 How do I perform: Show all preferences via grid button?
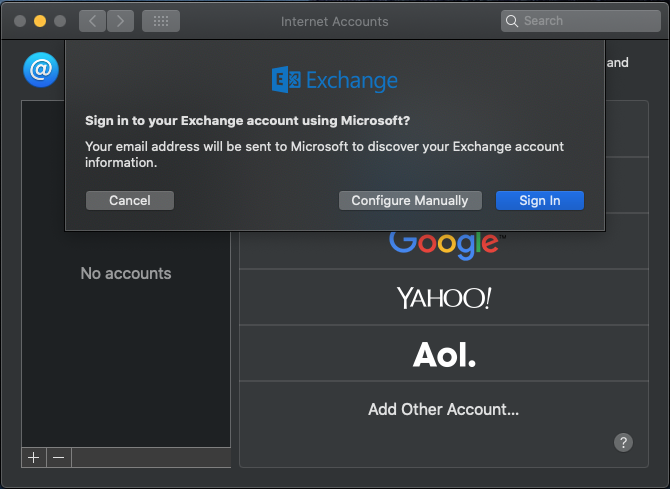click(161, 20)
